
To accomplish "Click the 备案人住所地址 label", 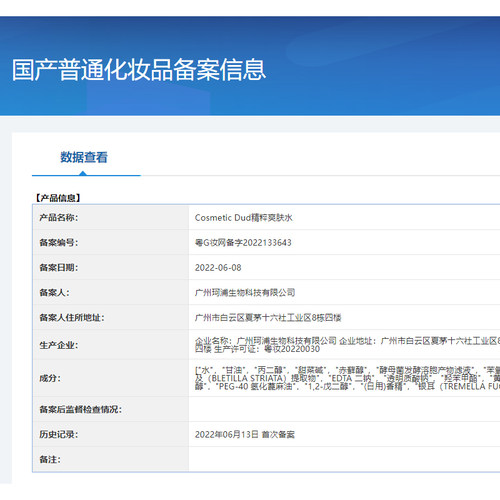I will [72, 318].
